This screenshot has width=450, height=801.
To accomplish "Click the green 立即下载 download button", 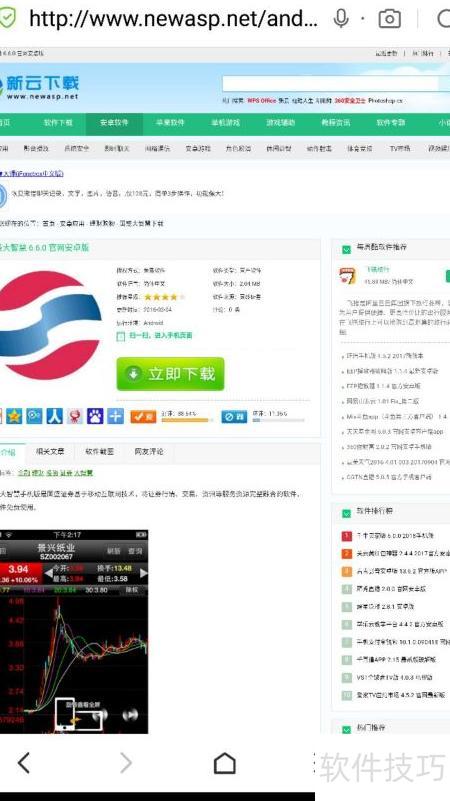I will coord(170,374).
